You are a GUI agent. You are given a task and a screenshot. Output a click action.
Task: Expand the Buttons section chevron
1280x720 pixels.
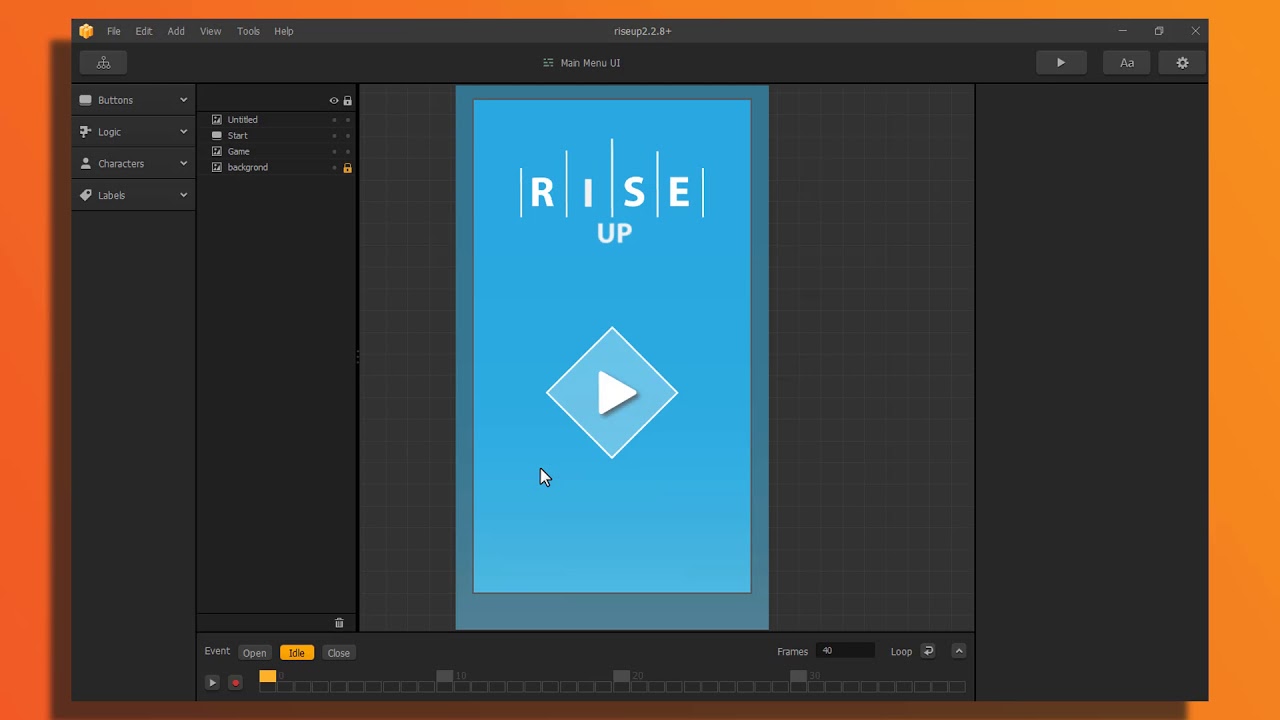click(x=183, y=100)
